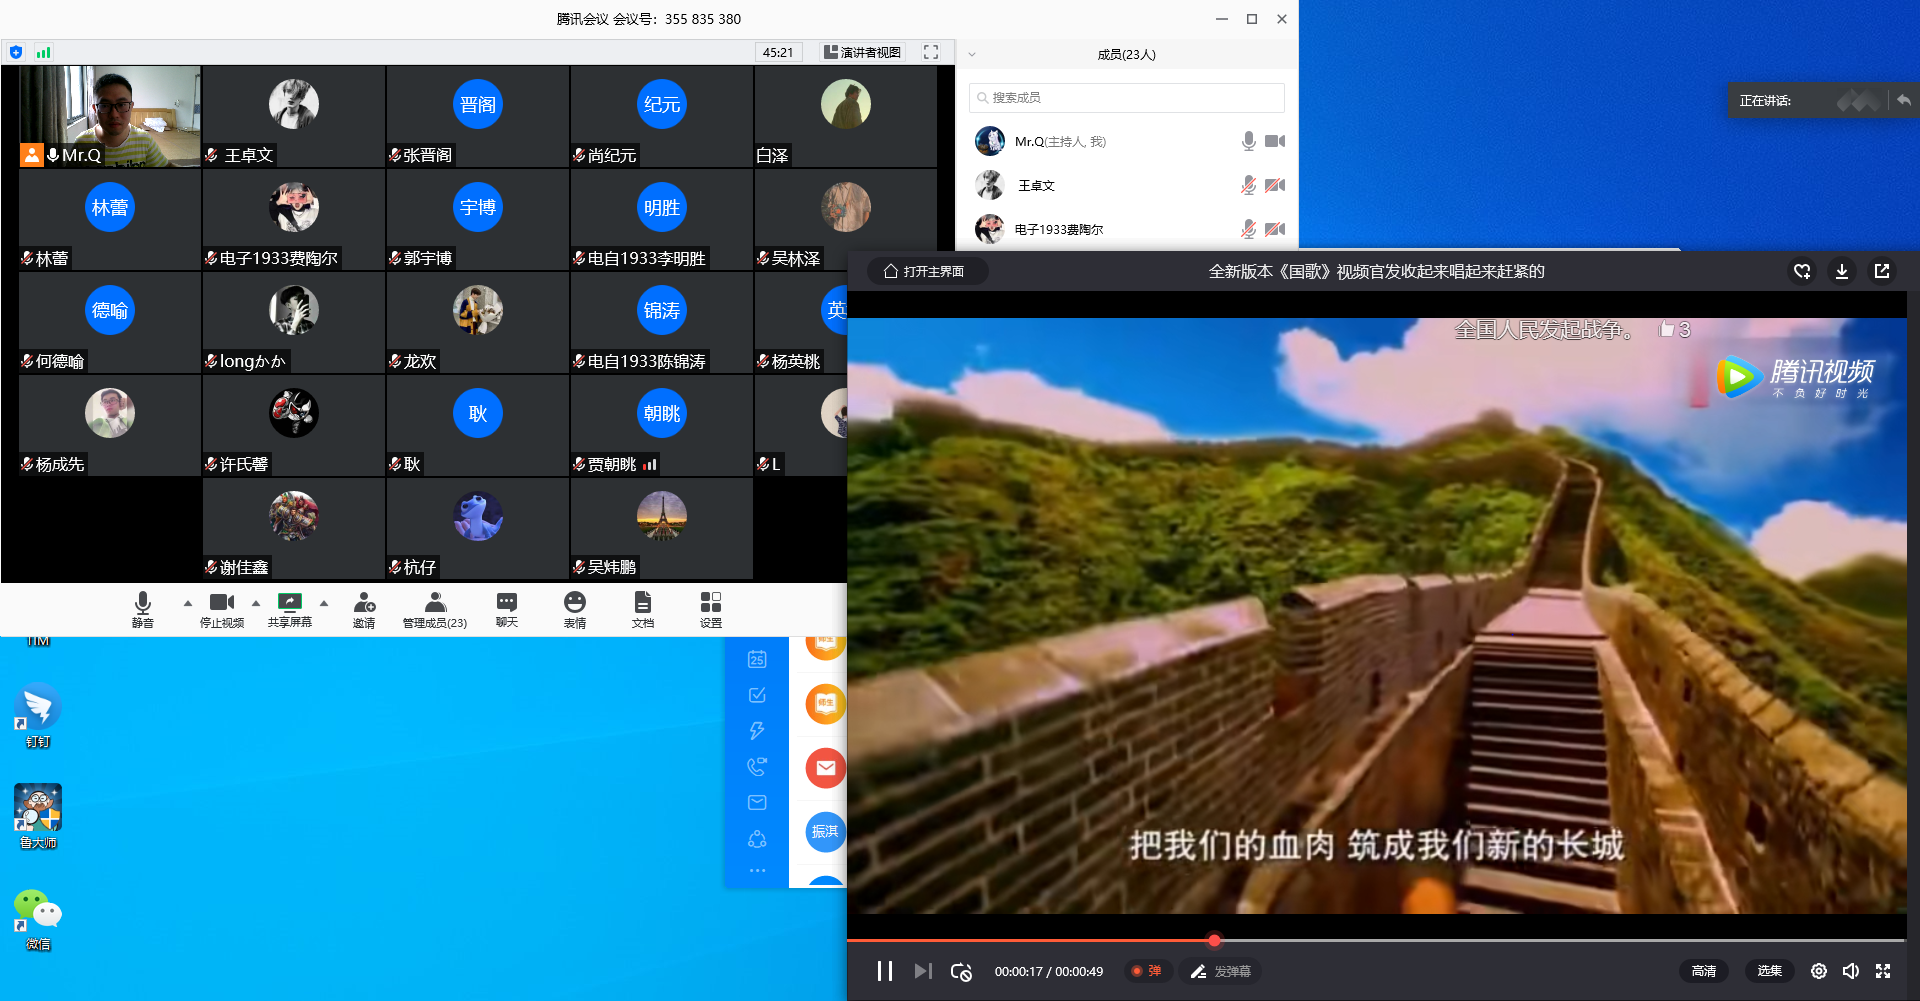Open the 文档 documents icon
Screen dimensions: 1920x1001
click(642, 603)
